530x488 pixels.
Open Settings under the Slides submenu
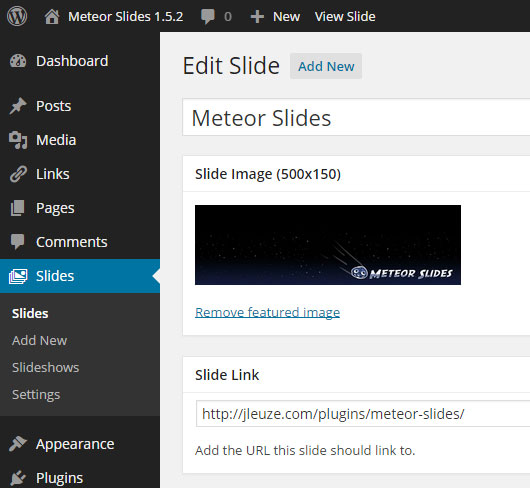click(36, 395)
